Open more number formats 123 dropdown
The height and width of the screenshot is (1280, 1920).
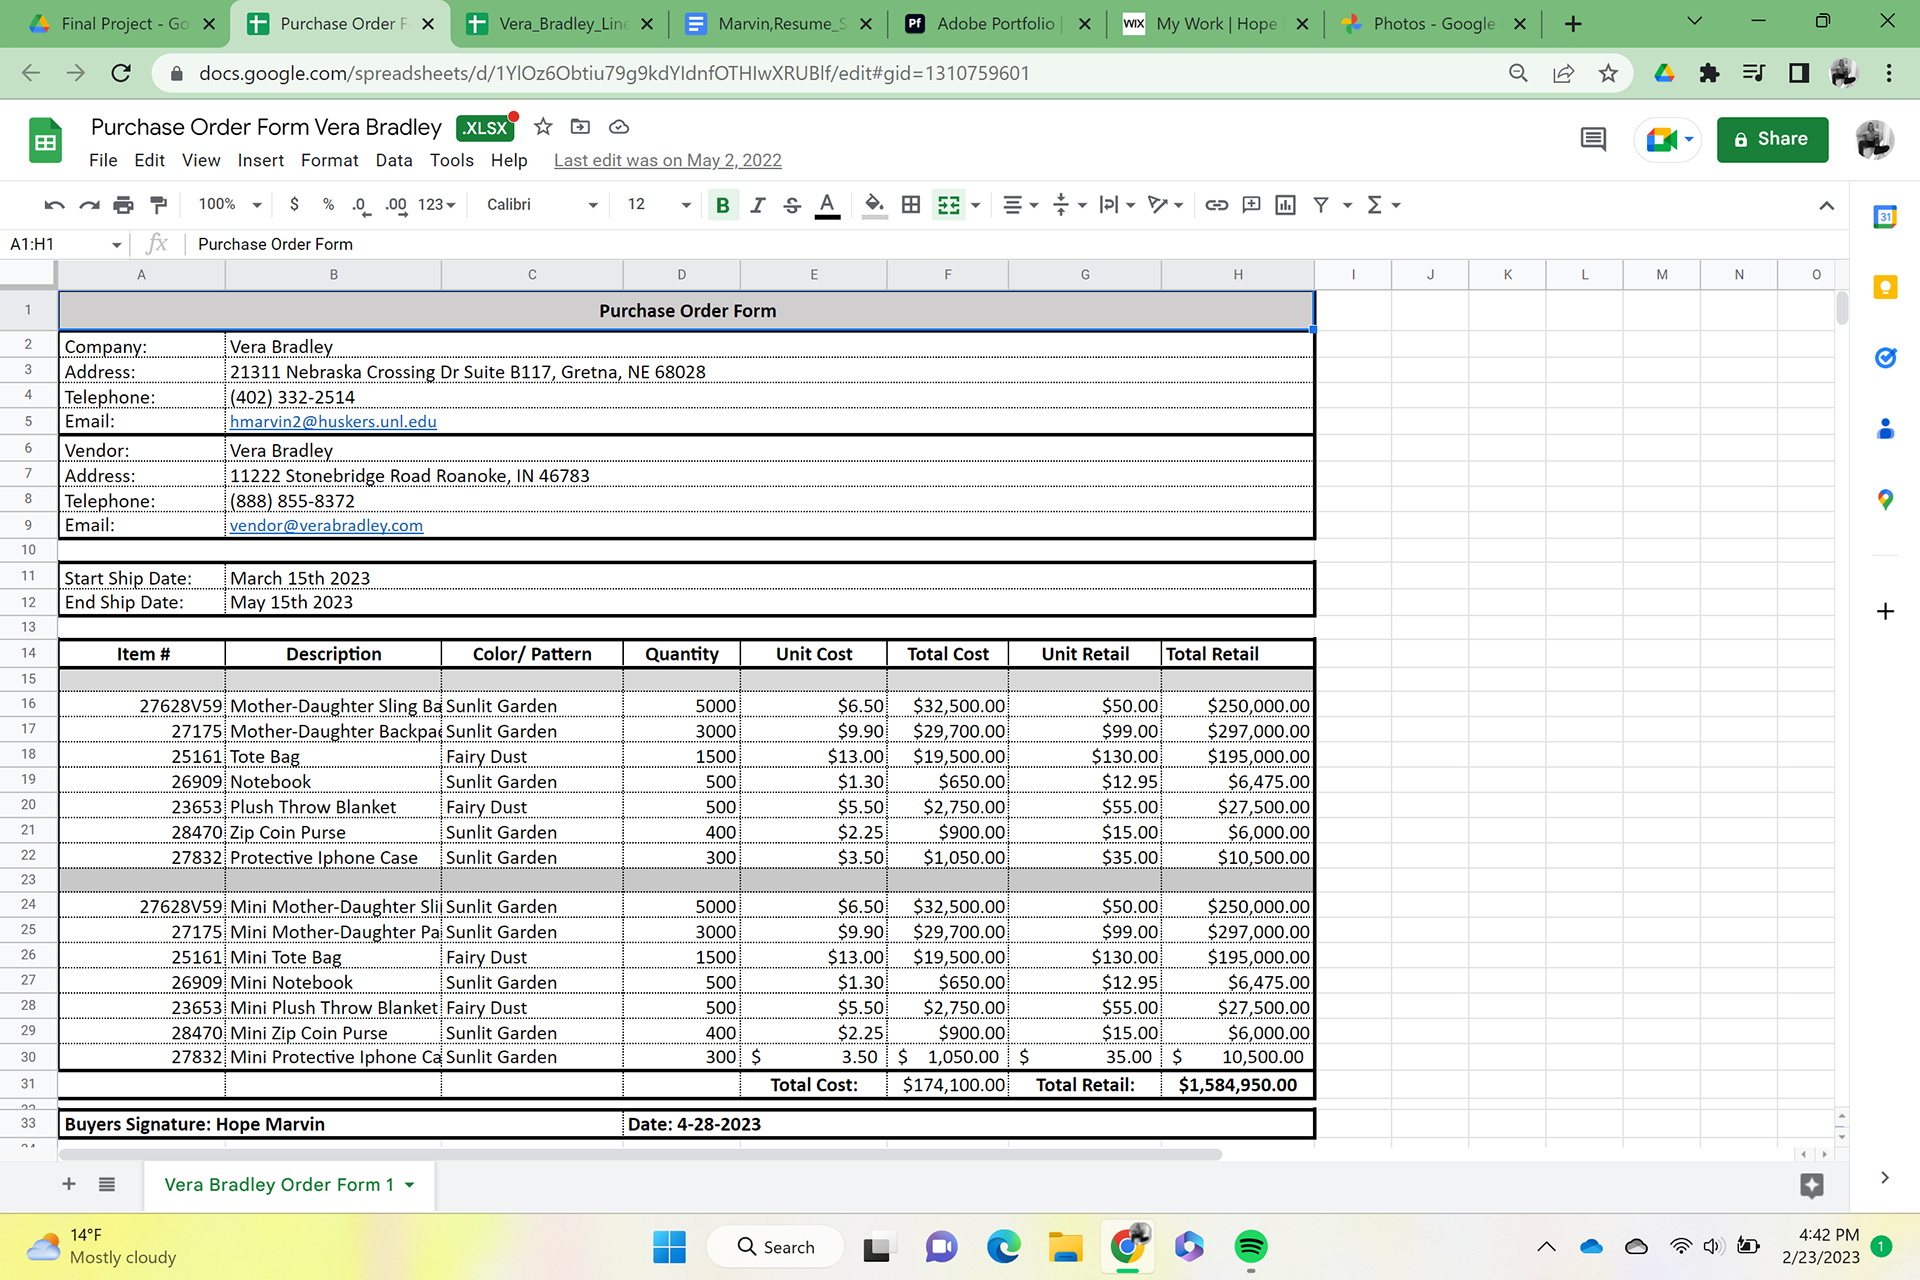click(x=436, y=204)
